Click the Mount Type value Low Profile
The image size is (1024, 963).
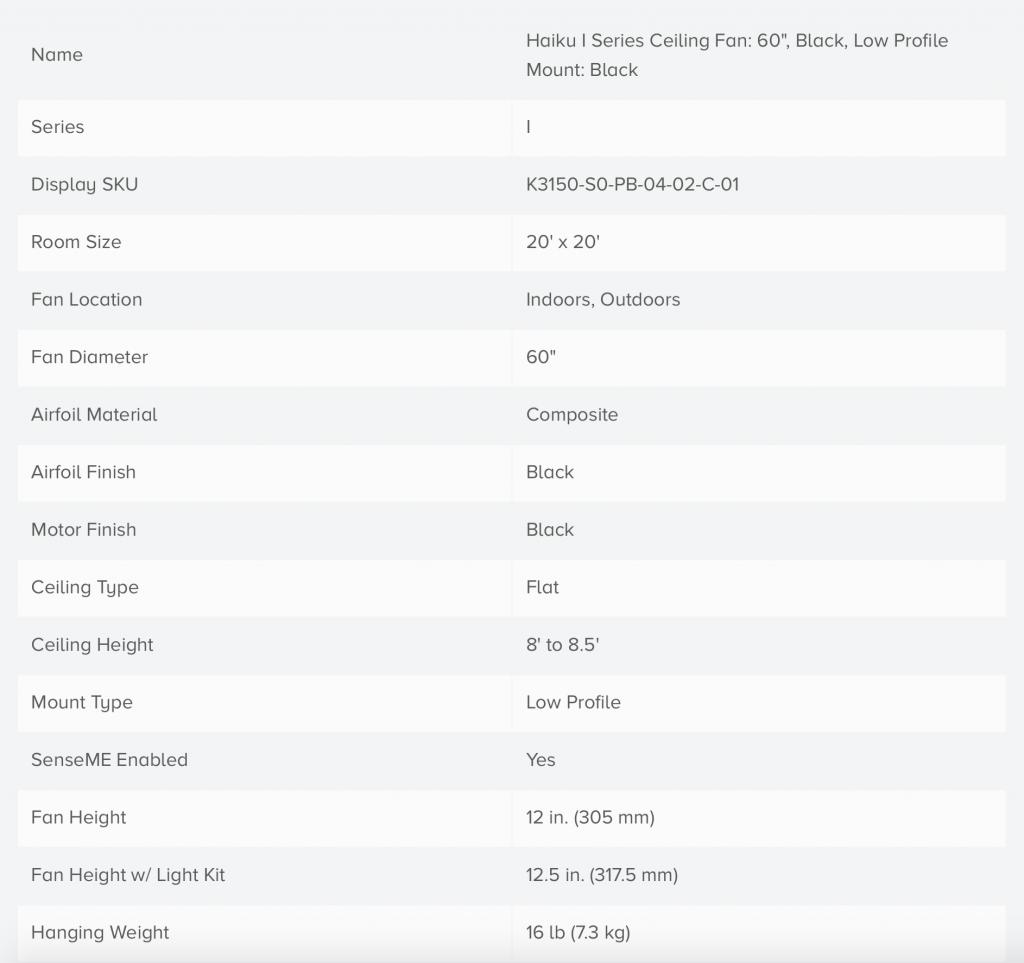[573, 702]
